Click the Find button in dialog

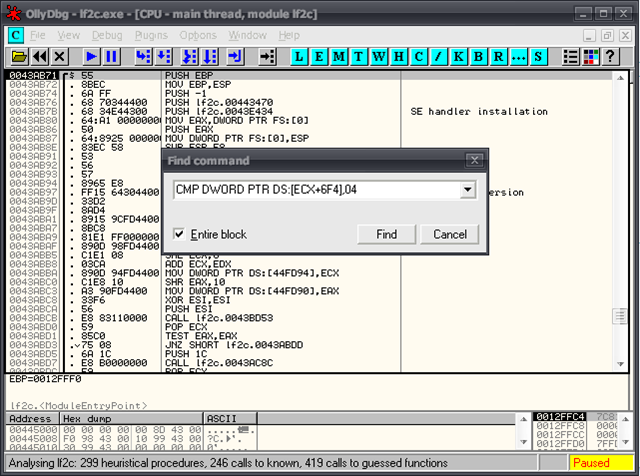pyautogui.click(x=386, y=234)
